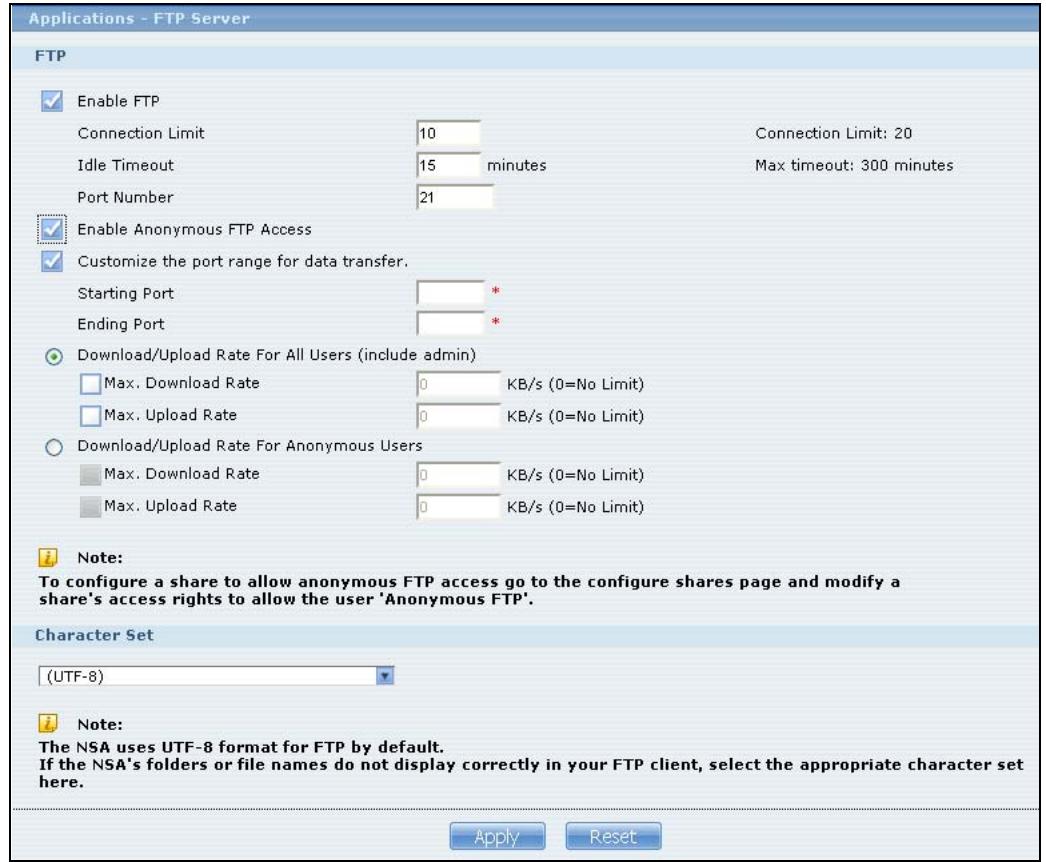Click the note icon above the UTF-8 note

click(x=48, y=723)
